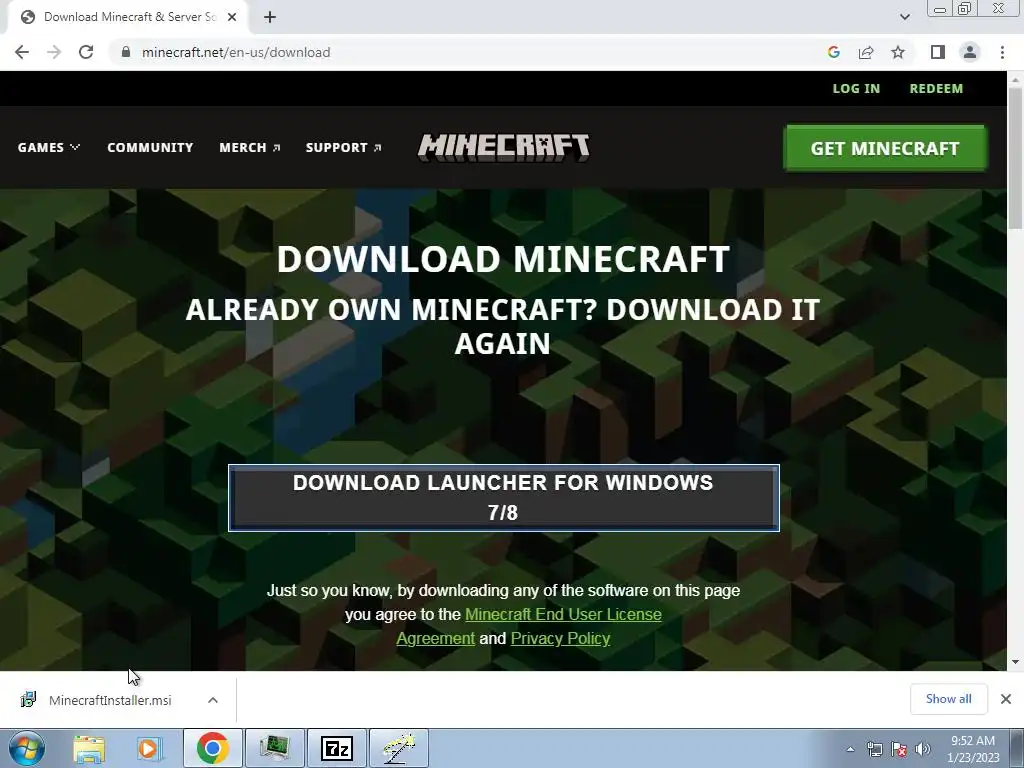This screenshot has width=1024, height=768.
Task: Bookmark this page with the star icon
Action: (x=898, y=52)
